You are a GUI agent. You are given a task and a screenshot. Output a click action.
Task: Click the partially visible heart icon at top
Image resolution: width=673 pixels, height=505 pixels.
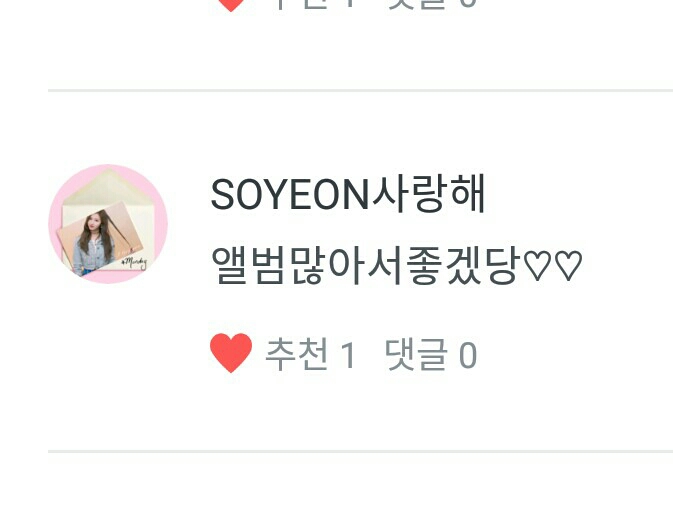coord(231,5)
